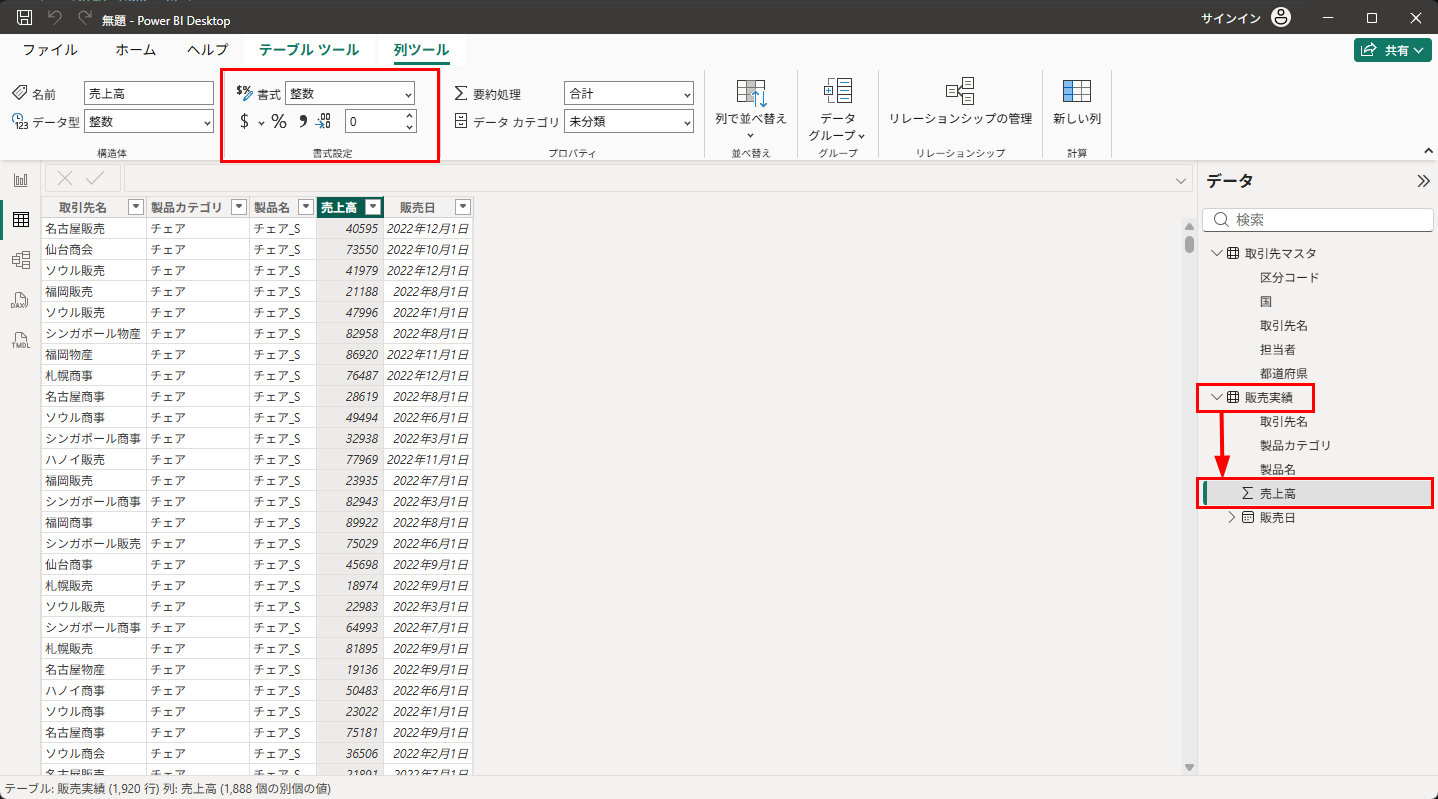Viewport: 1438px width, 799px height.
Task: Open filter dropdown on 取引先名 column header
Action: tap(136, 207)
